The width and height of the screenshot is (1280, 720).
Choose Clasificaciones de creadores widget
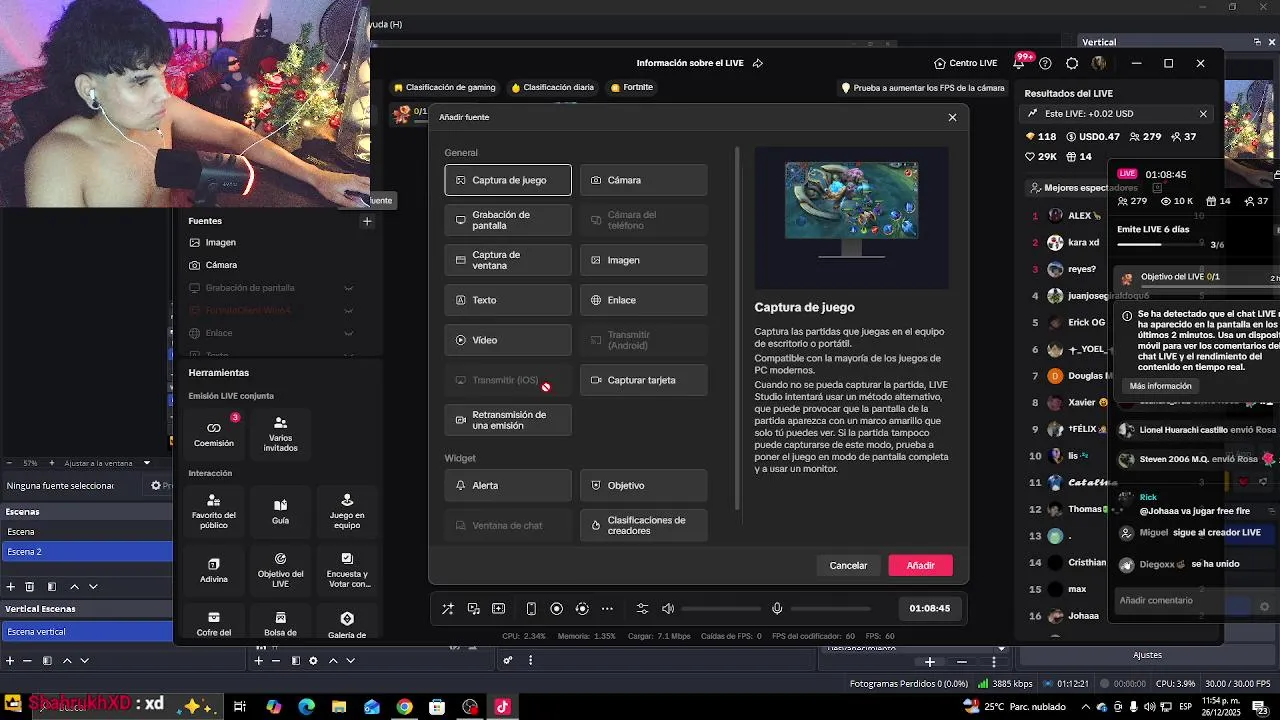click(x=643, y=525)
